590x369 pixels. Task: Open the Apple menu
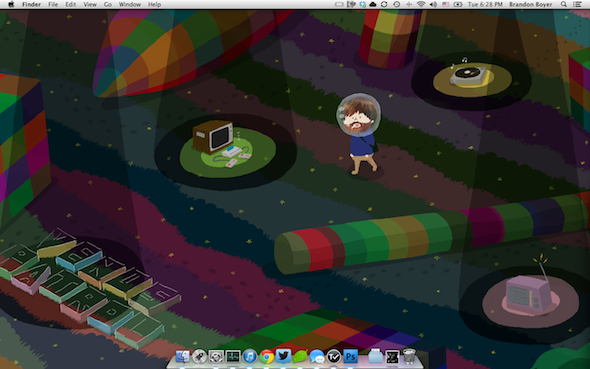11,4
